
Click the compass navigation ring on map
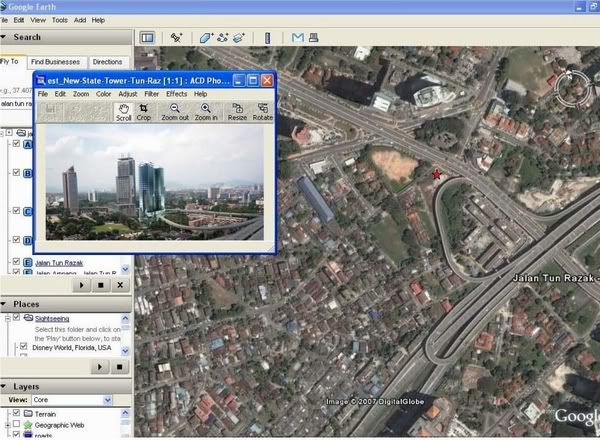click(x=575, y=88)
